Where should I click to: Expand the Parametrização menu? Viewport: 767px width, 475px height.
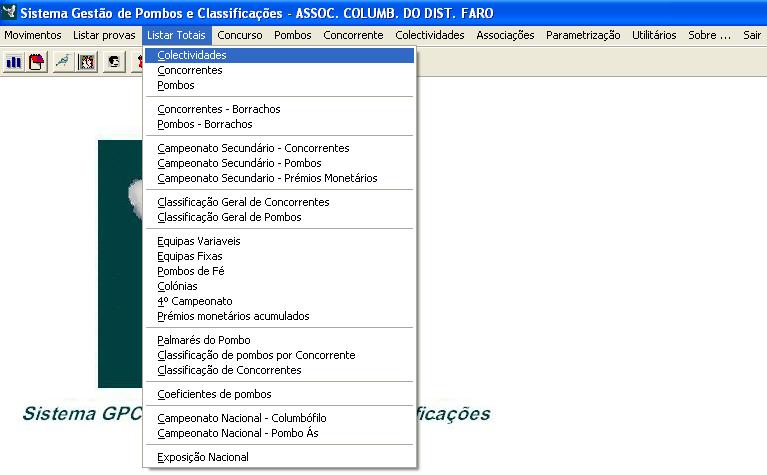pyautogui.click(x=583, y=35)
